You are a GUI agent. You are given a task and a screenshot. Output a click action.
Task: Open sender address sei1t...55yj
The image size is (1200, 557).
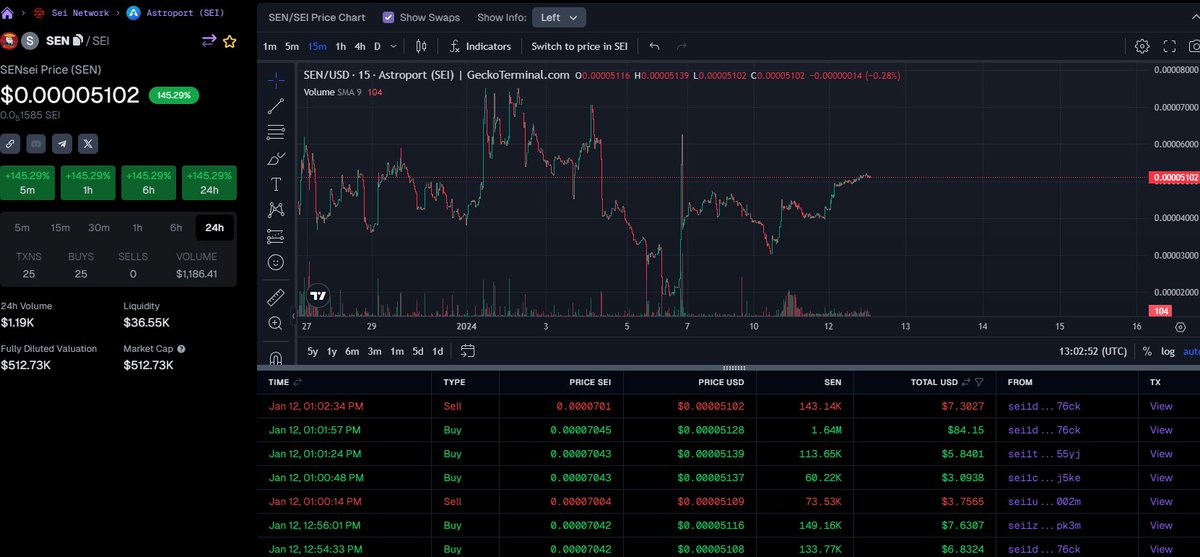tap(1043, 453)
